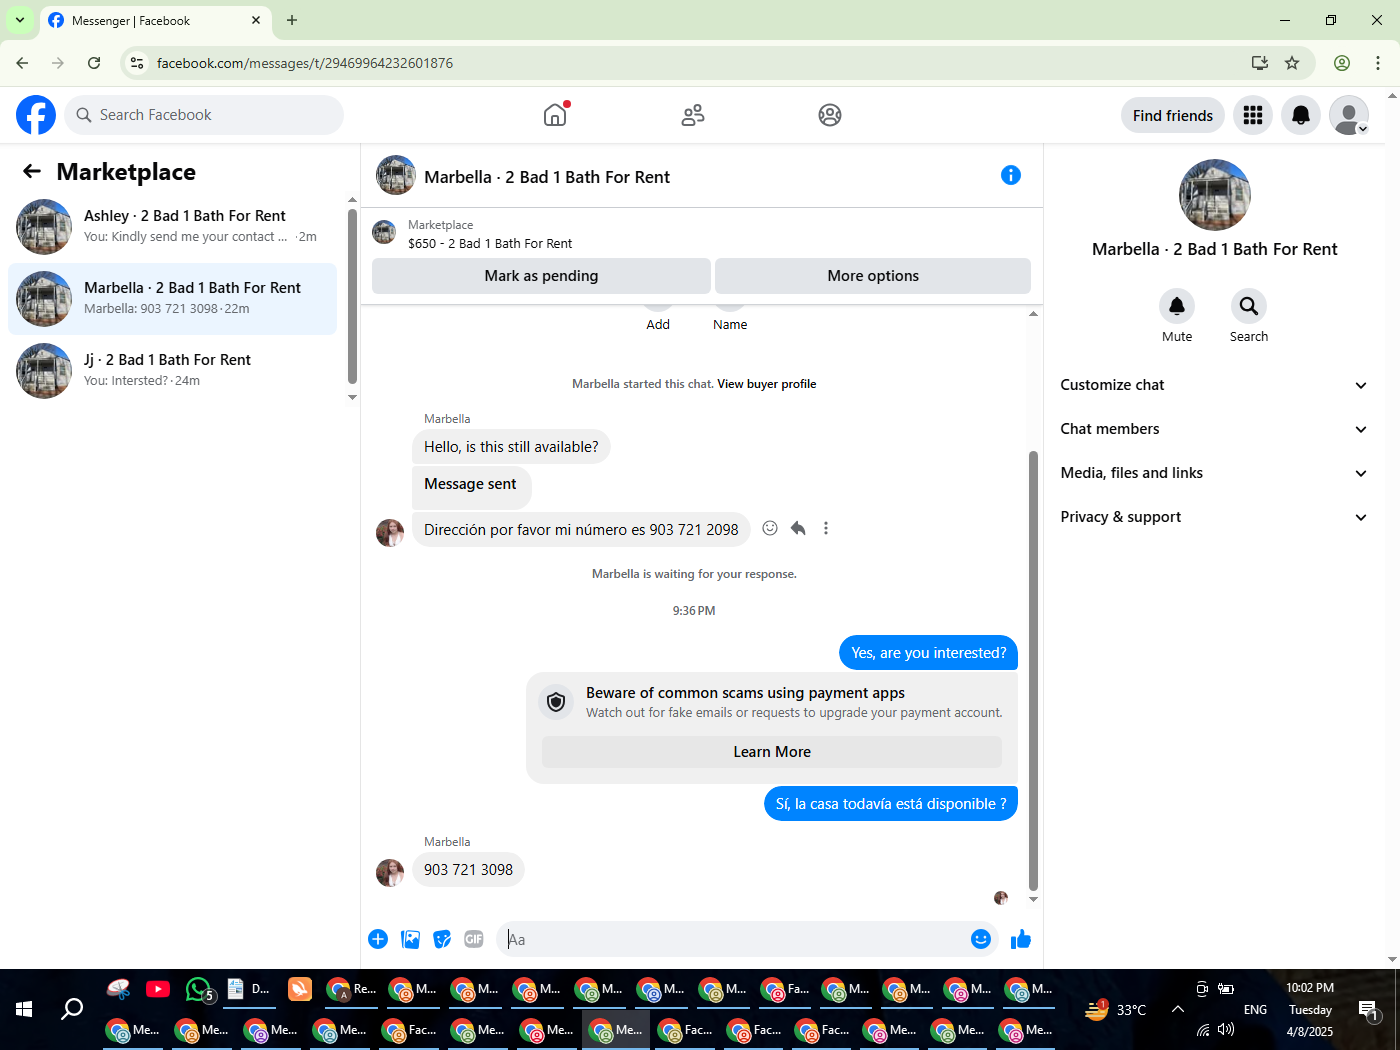
Task: Show hidden system tray icons
Action: click(1177, 1009)
